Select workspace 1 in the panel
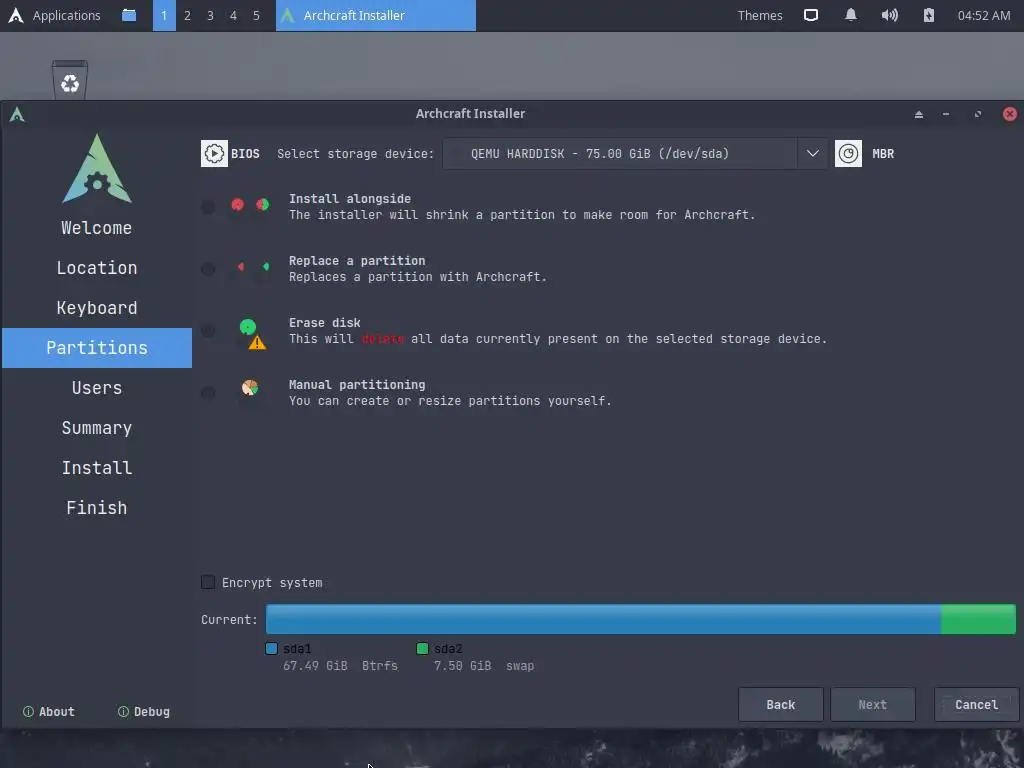This screenshot has width=1024, height=768. click(x=164, y=15)
